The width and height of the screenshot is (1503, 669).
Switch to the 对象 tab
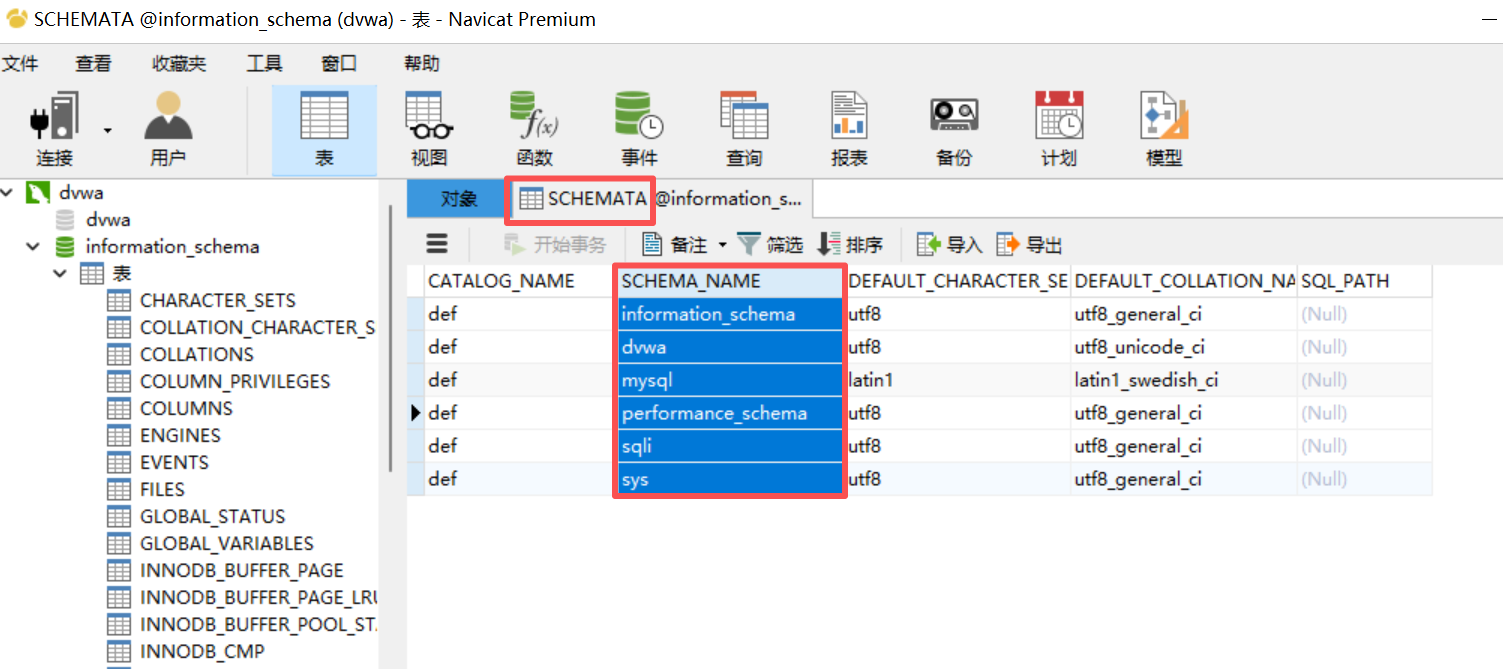(455, 199)
